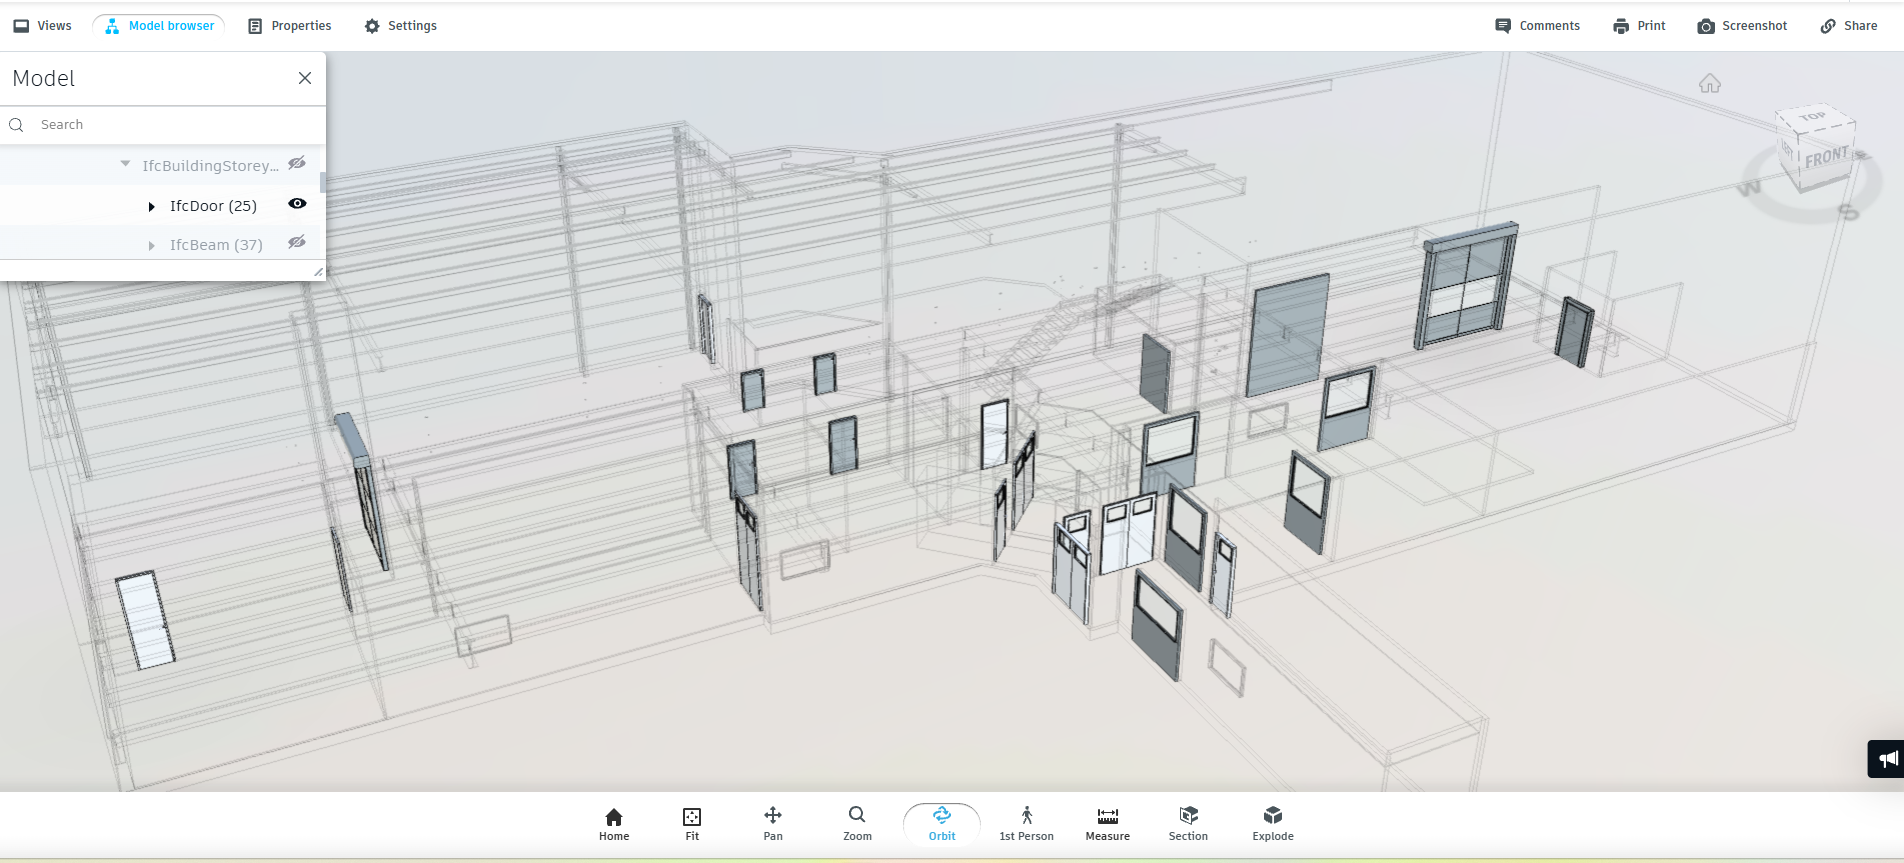This screenshot has width=1904, height=863.
Task: Activate the Orbit tool
Action: pyautogui.click(x=942, y=824)
